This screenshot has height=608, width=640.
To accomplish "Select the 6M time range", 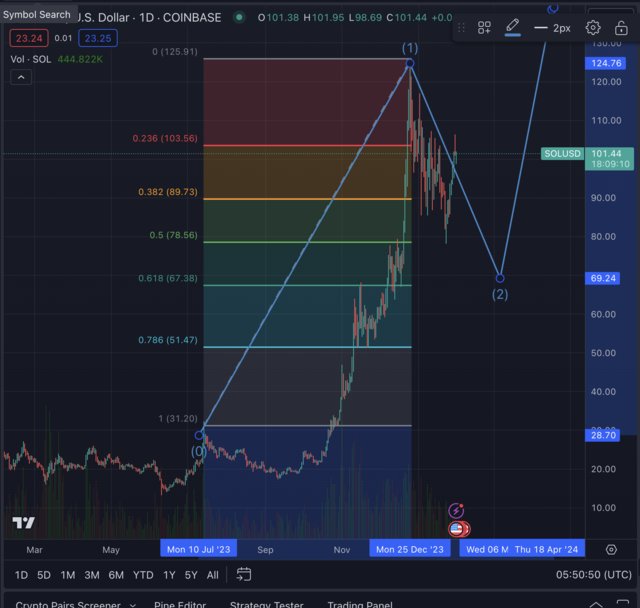I will coord(116,575).
